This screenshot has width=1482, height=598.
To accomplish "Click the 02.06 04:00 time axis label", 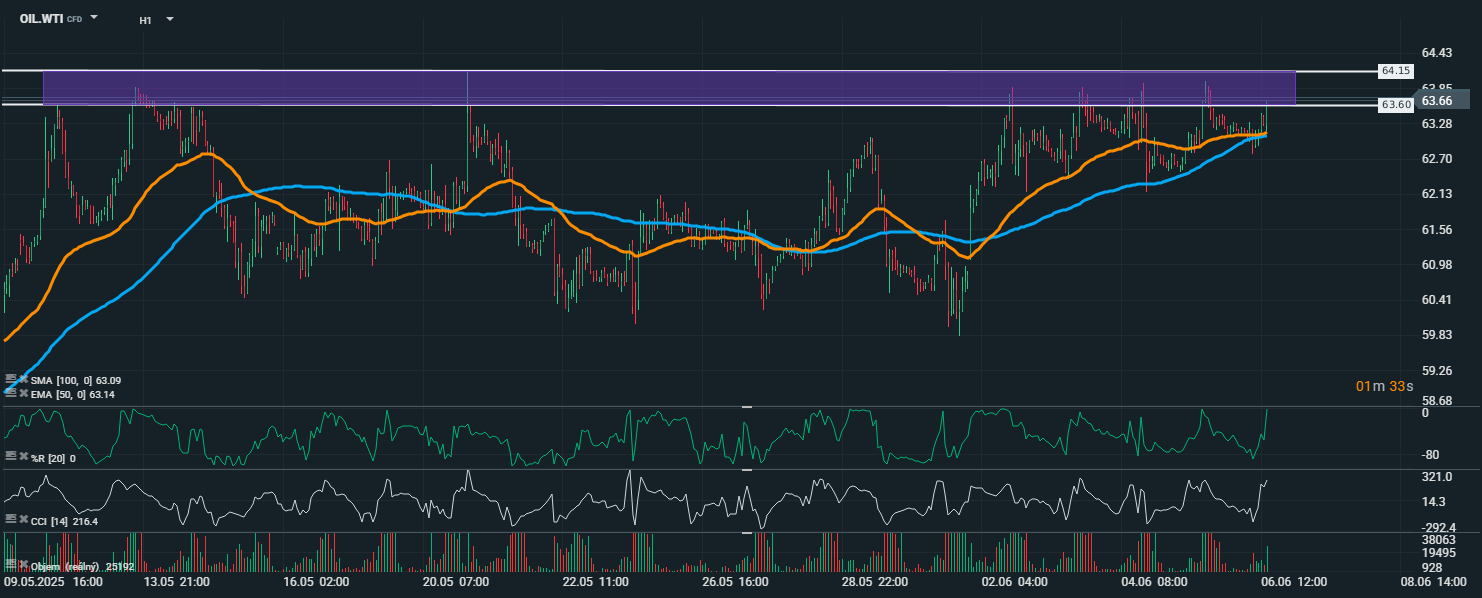I will point(1014,581).
